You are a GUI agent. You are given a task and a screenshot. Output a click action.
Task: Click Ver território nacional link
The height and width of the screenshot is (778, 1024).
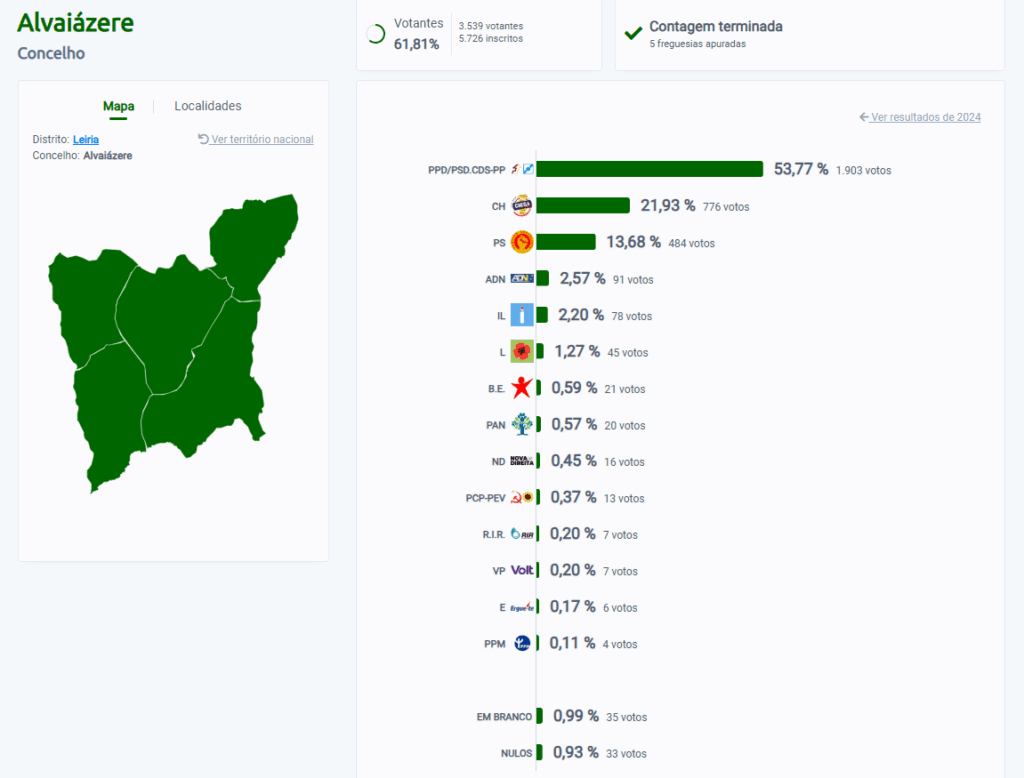(x=256, y=140)
